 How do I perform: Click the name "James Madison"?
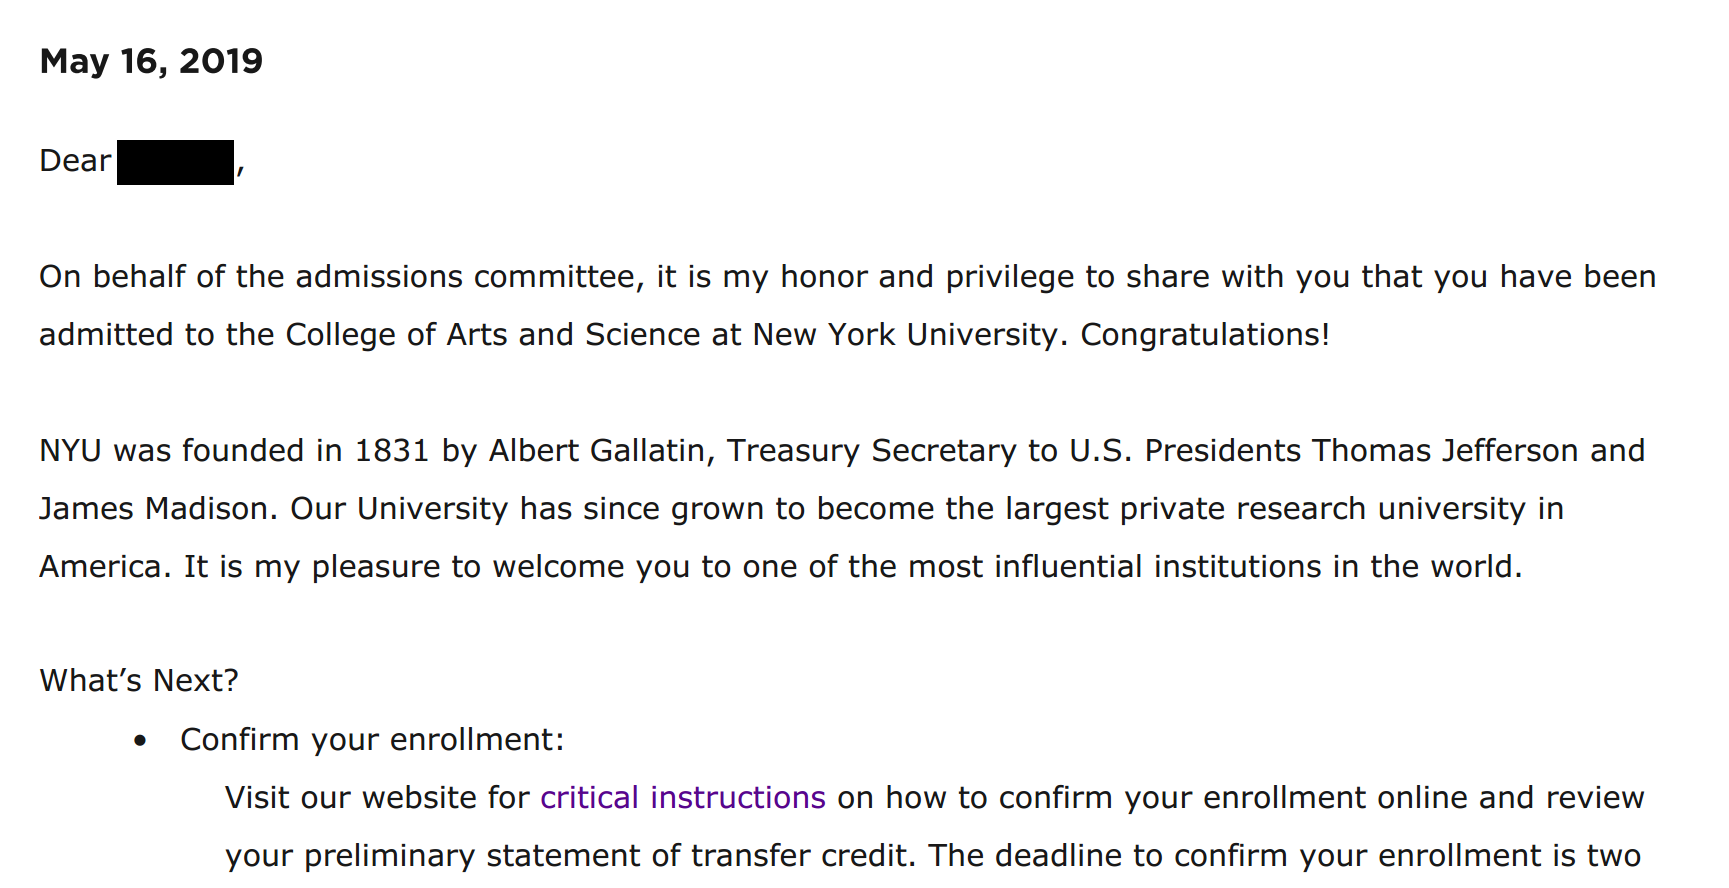(x=155, y=508)
